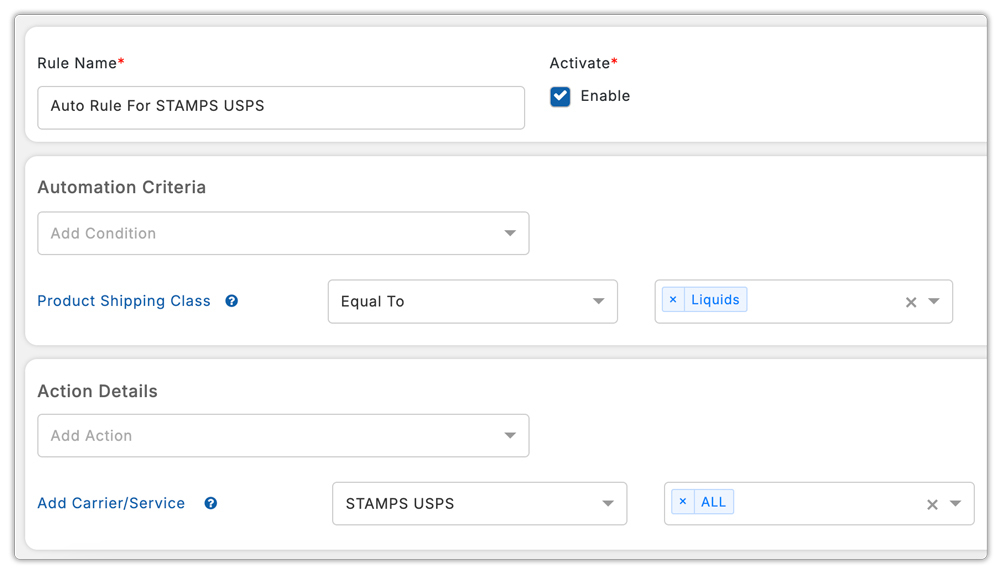Remove the ALL service tag
Screen dimensions: 1000x571
click(x=682, y=501)
